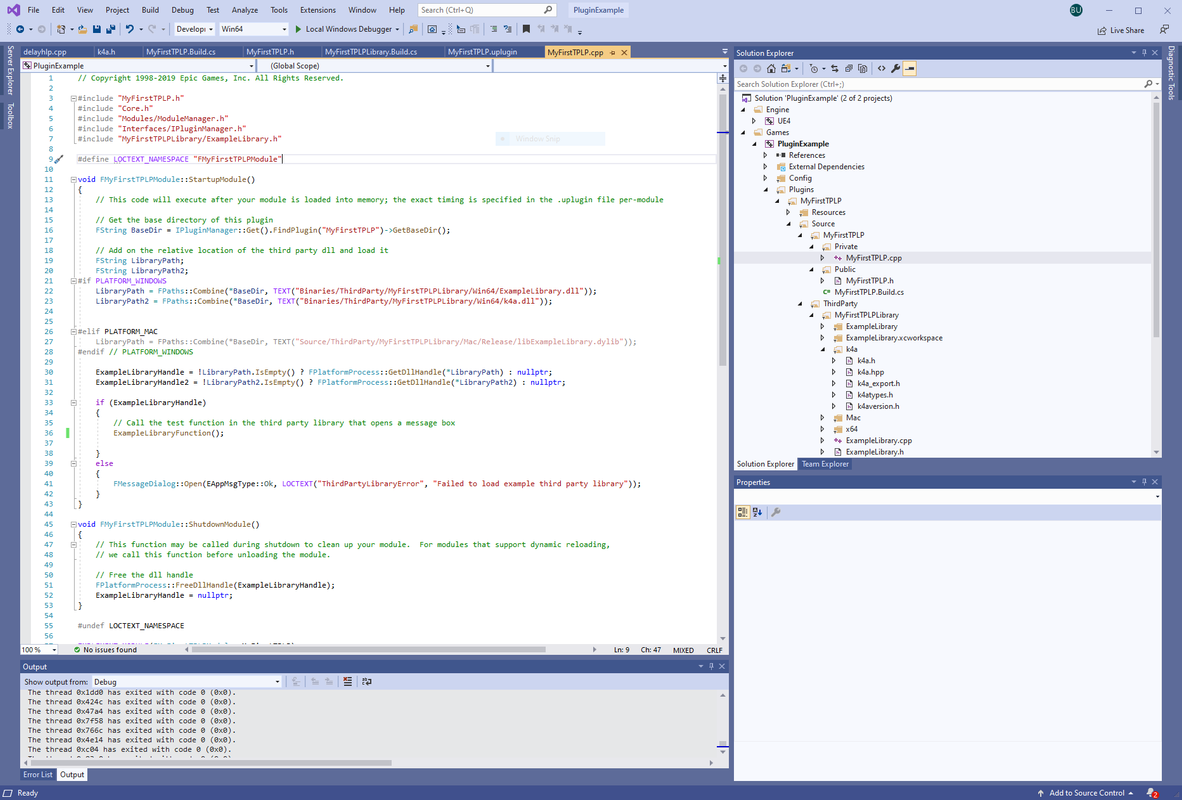Image resolution: width=1182 pixels, height=800 pixels.
Task: Switch to the k4a.h editor tab
Action: click(106, 52)
